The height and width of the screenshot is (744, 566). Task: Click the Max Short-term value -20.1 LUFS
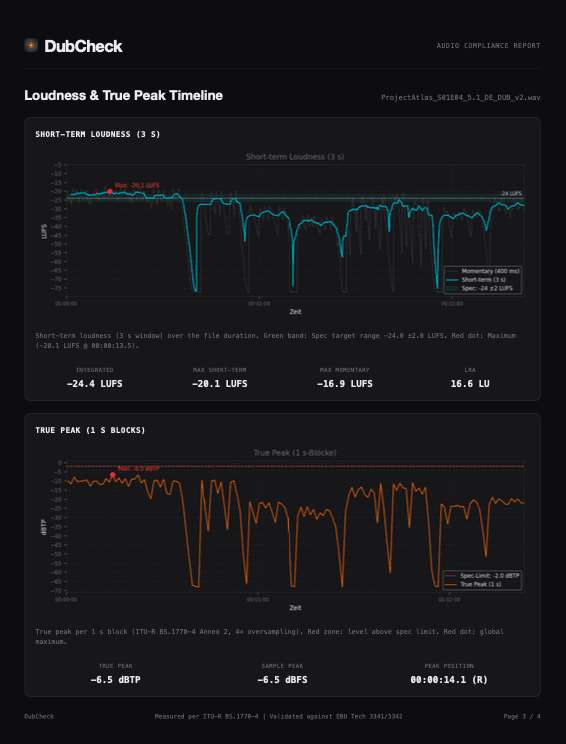[219, 384]
